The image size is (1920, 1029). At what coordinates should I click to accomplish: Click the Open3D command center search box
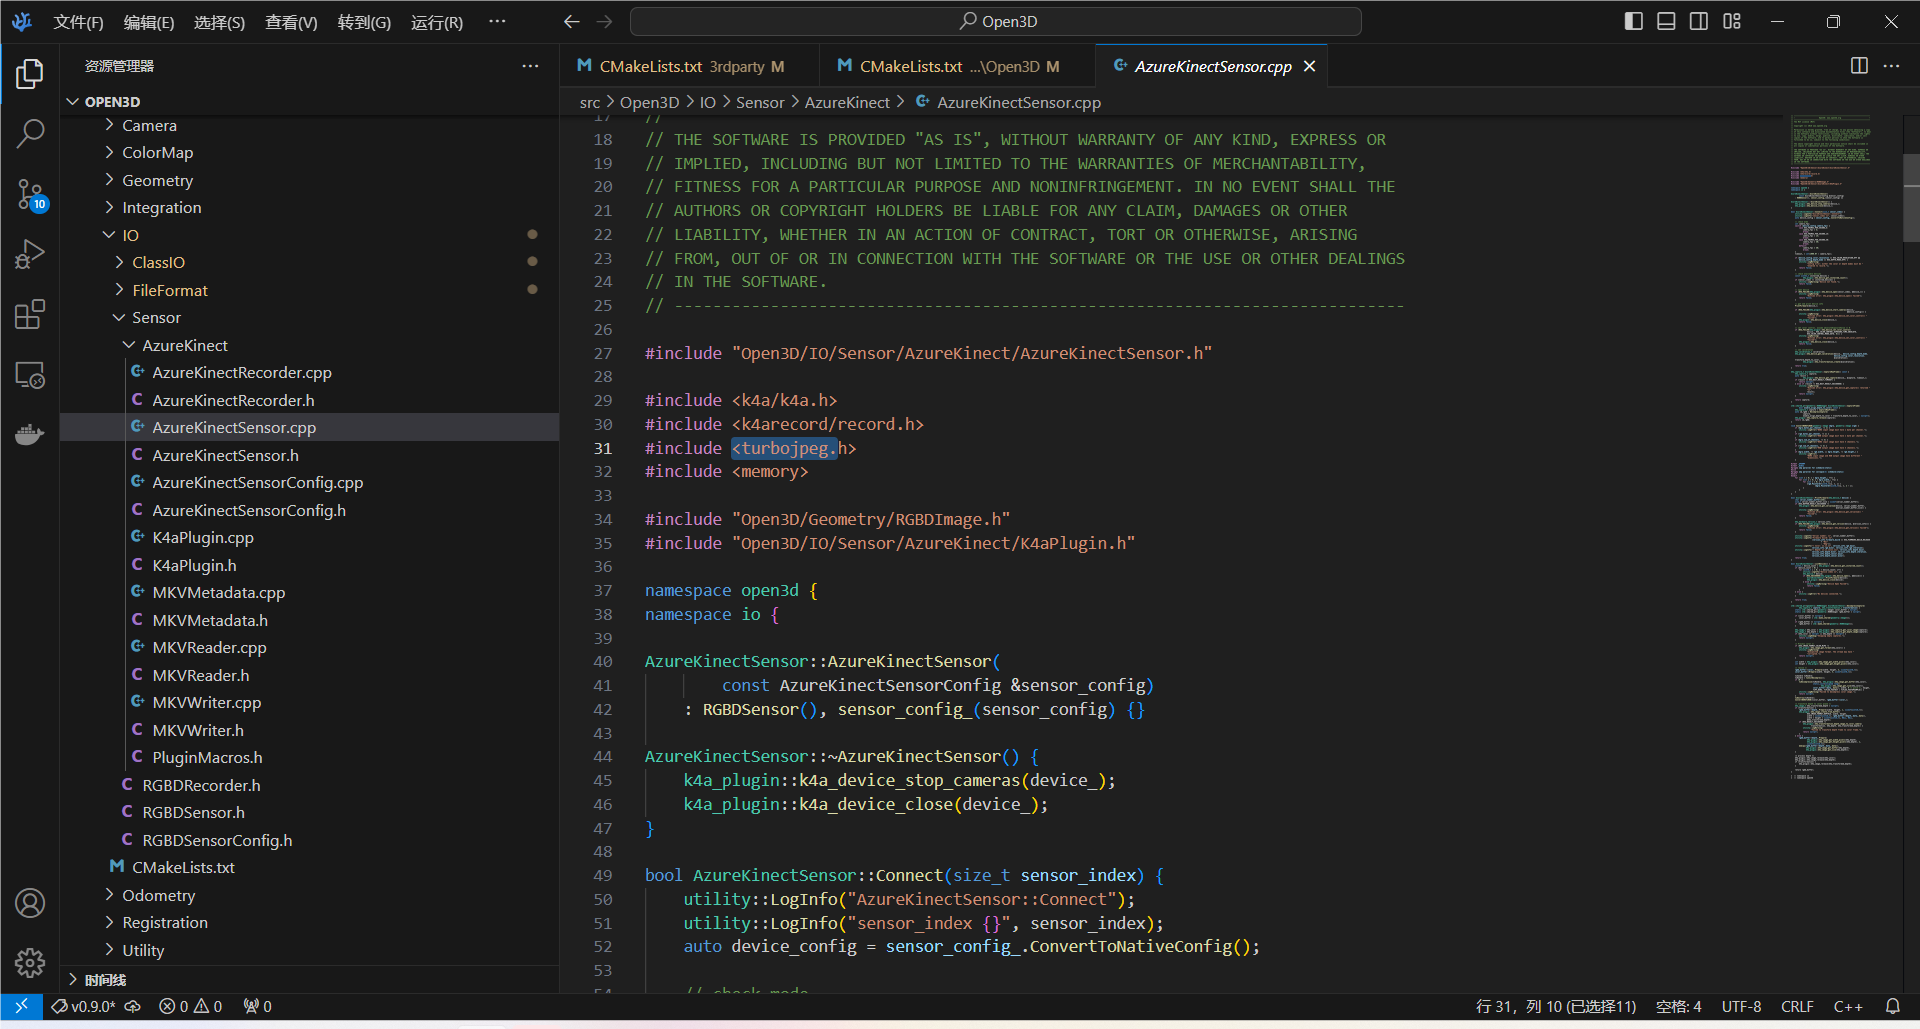[996, 21]
